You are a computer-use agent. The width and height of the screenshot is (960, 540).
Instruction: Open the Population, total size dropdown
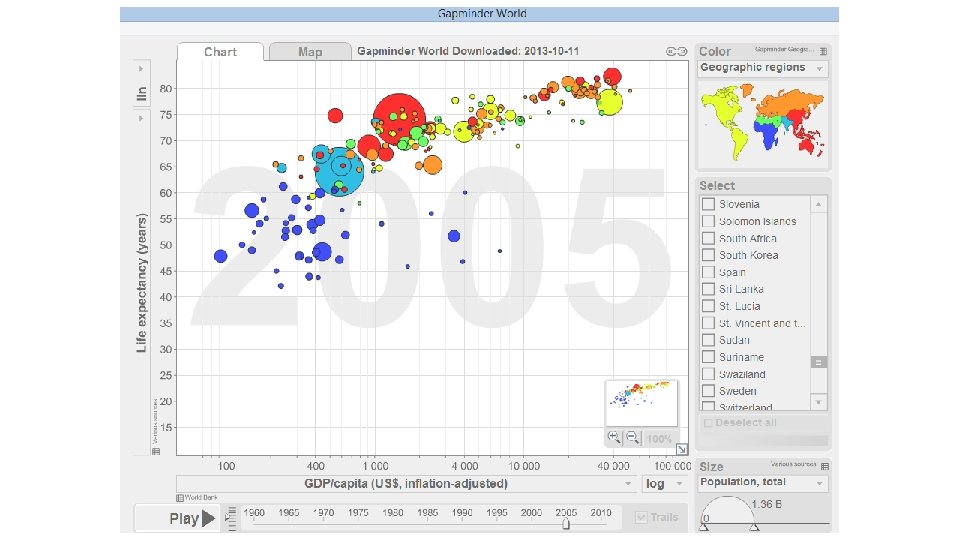tap(763, 482)
